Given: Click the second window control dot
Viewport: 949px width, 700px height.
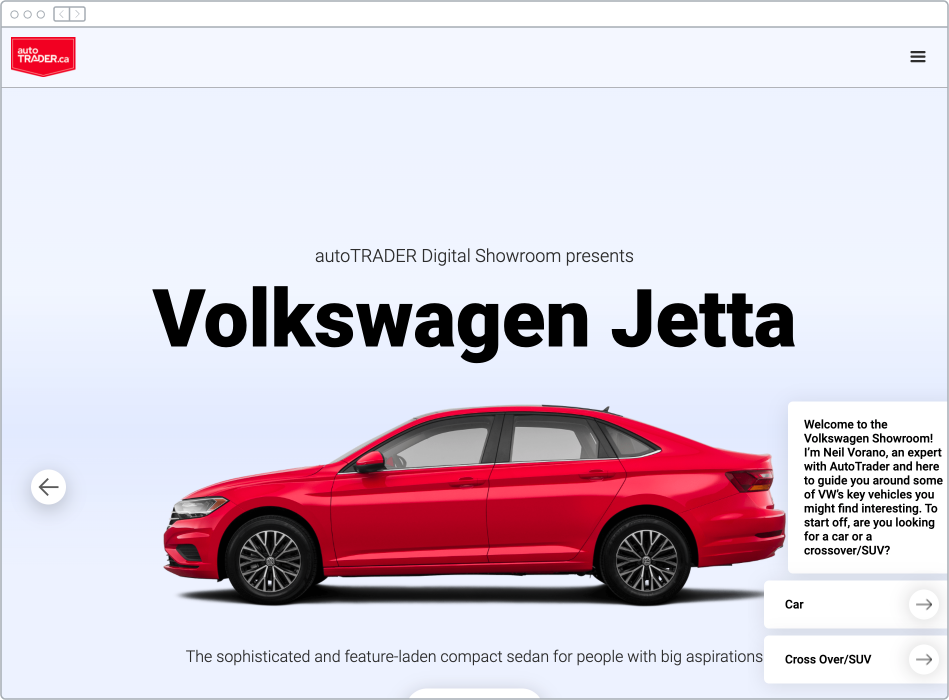Looking at the screenshot, I should [x=28, y=14].
